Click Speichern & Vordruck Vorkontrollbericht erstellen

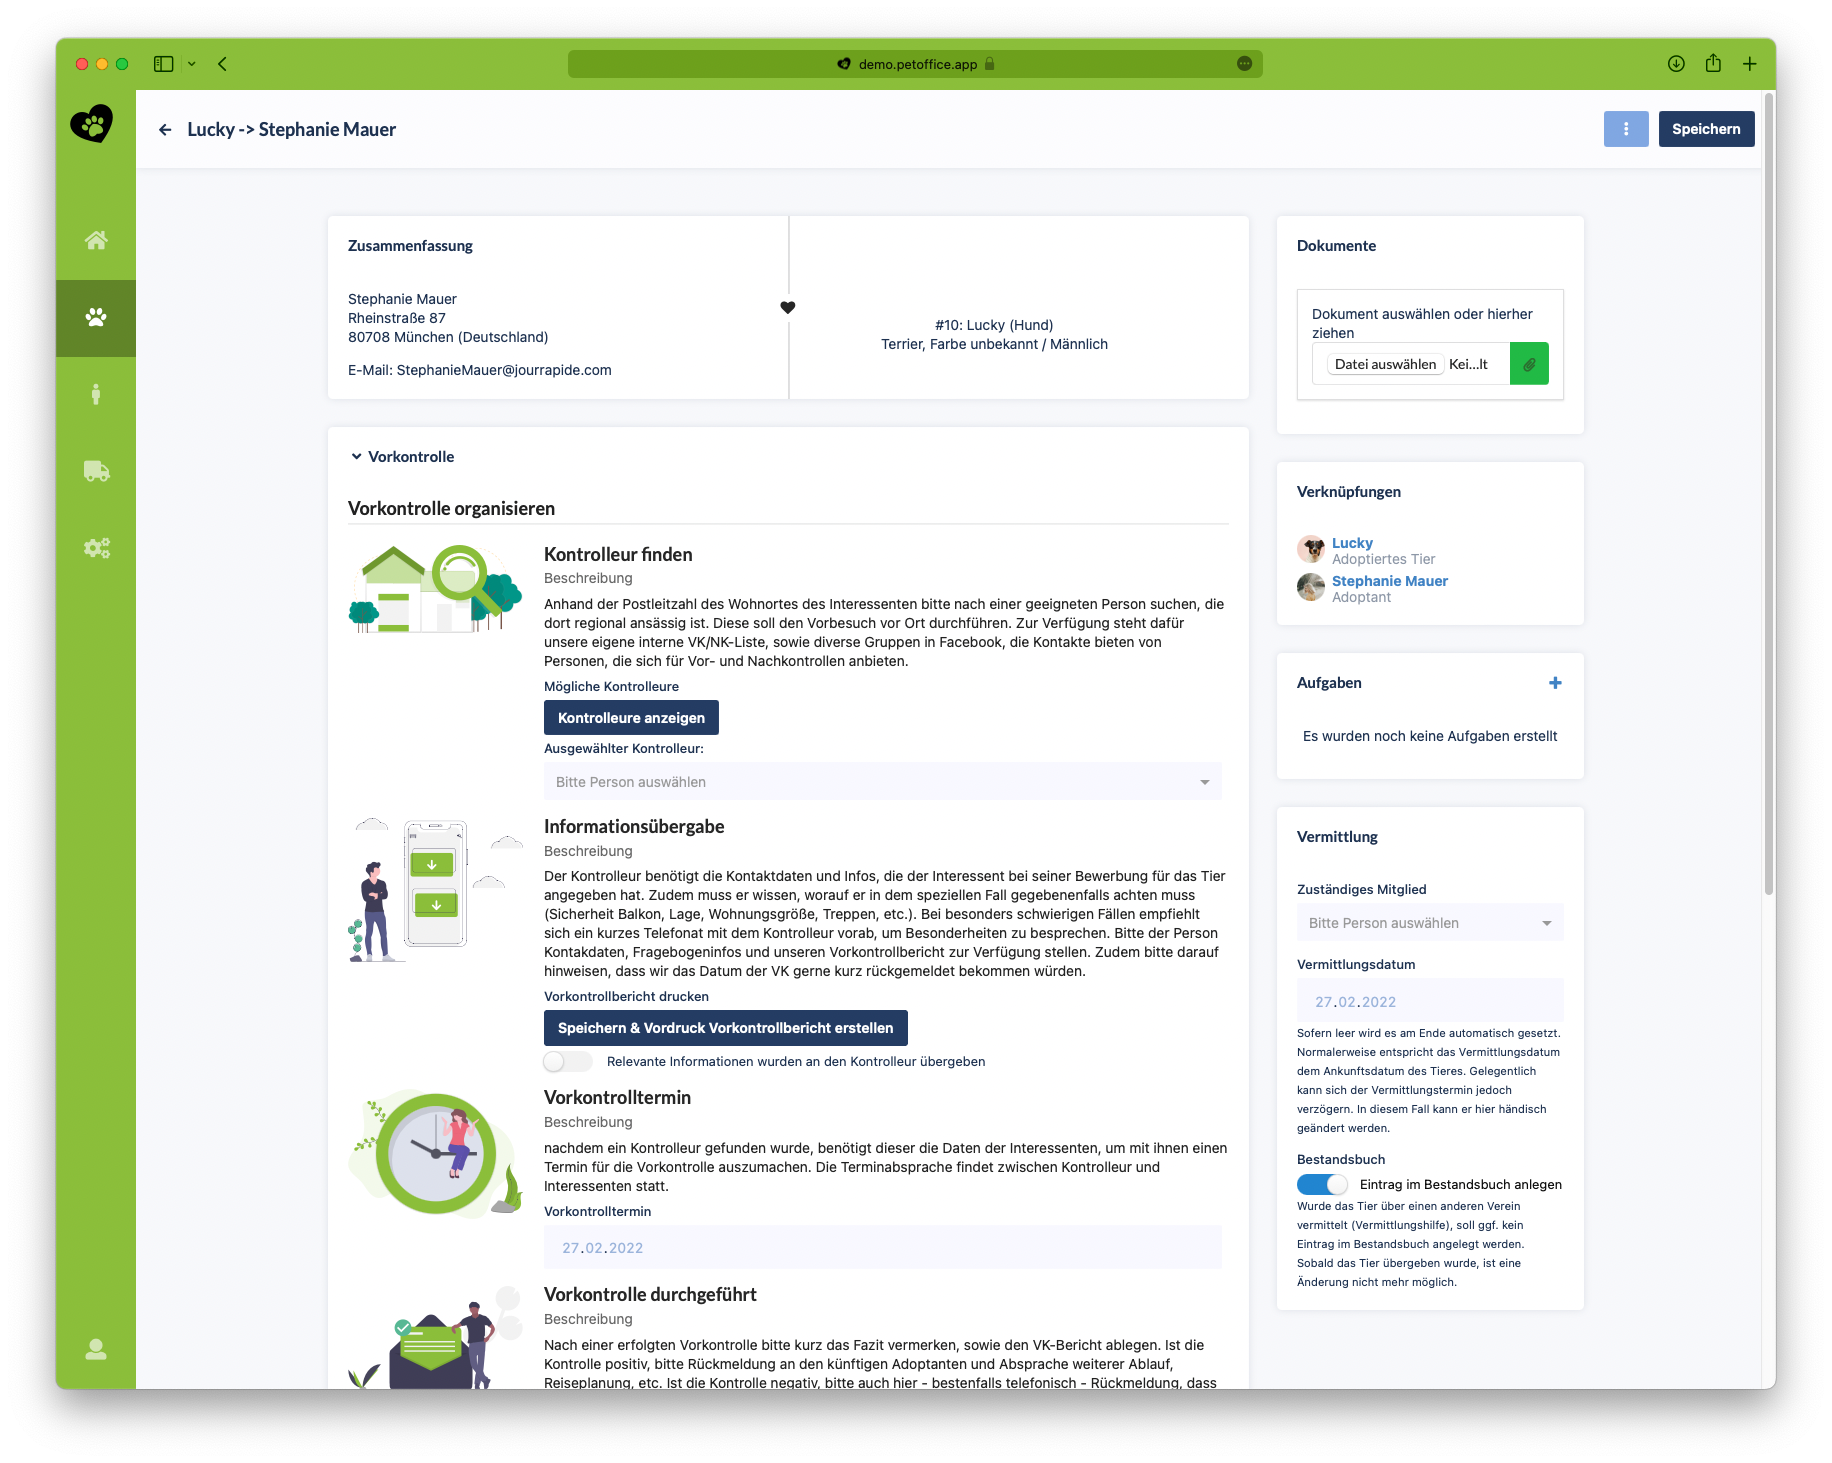pos(726,1028)
